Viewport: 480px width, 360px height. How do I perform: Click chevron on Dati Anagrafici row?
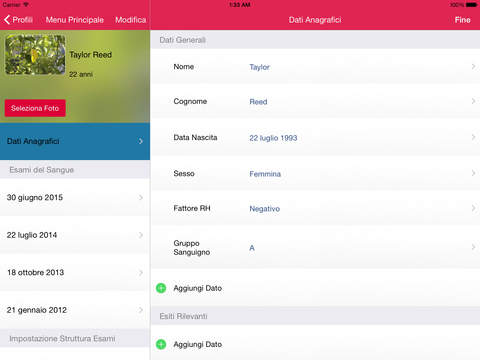coord(141,141)
